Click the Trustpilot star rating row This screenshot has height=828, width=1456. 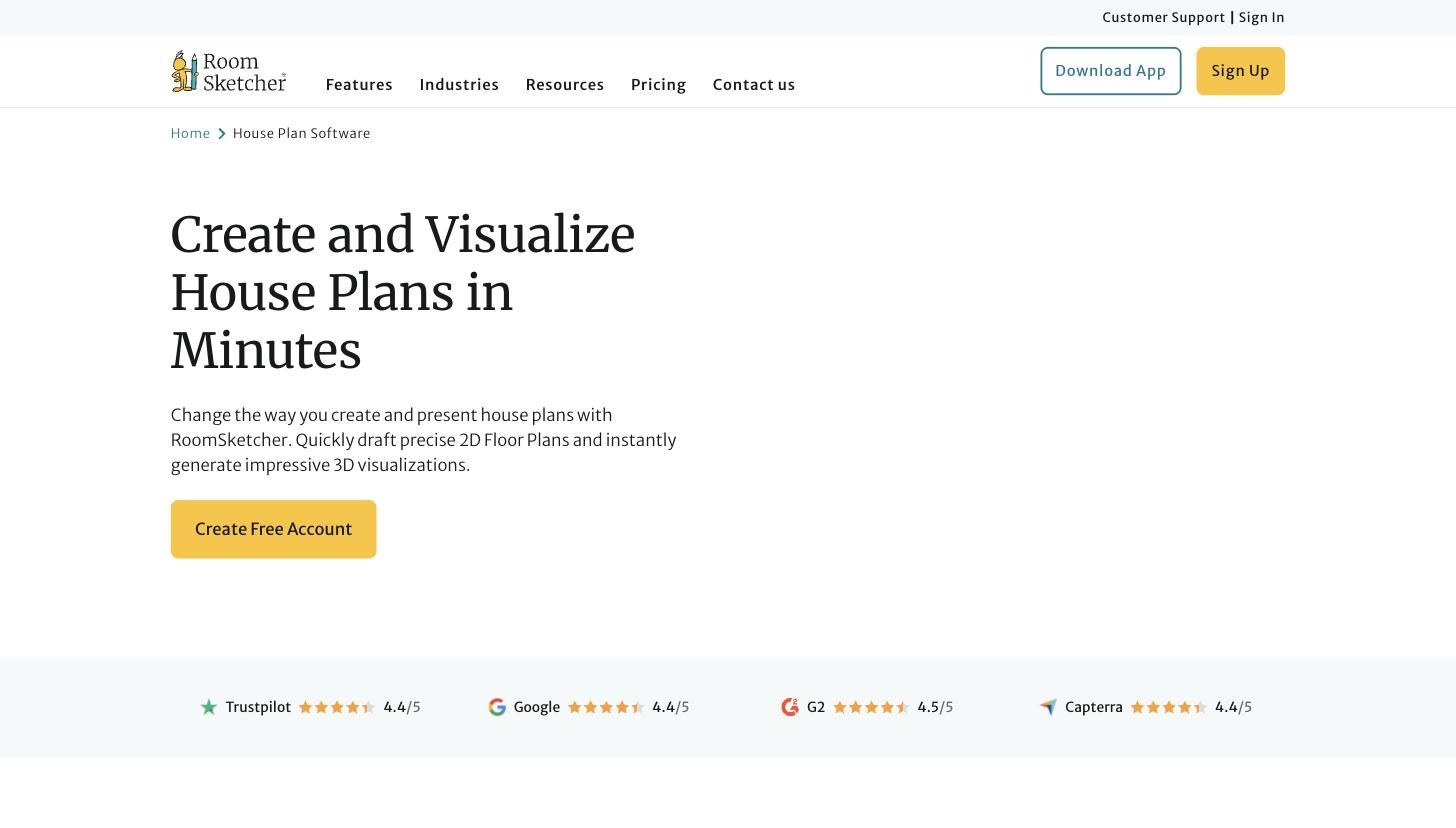337,707
